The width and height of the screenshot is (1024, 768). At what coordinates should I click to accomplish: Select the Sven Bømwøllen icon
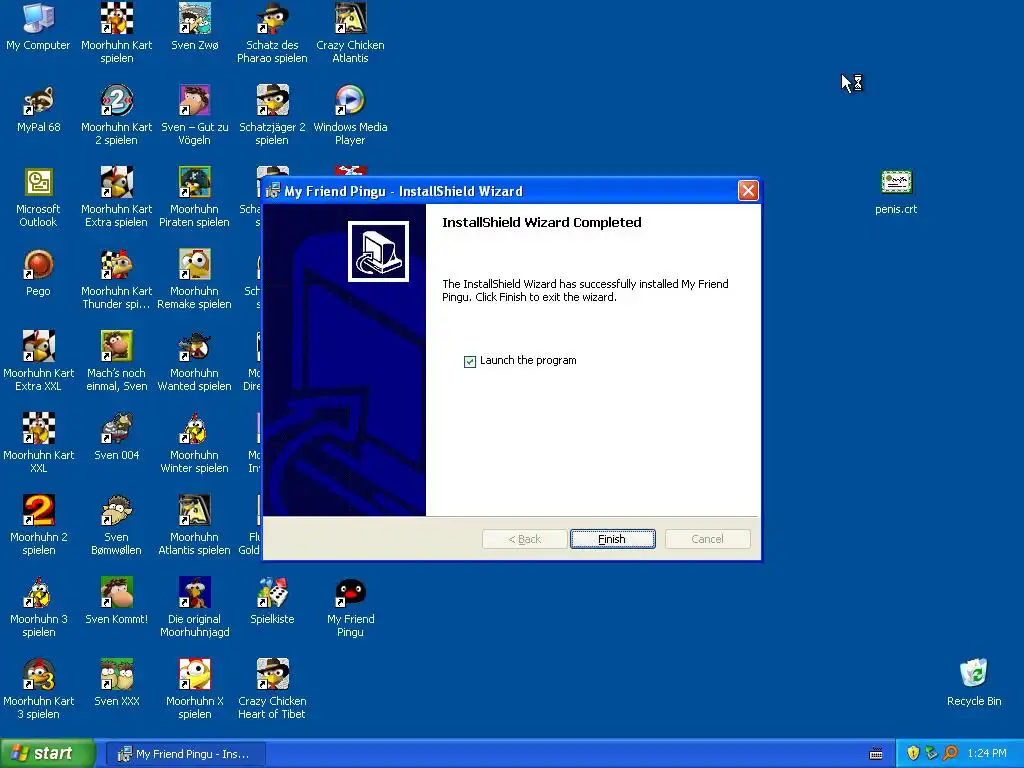pos(116,524)
